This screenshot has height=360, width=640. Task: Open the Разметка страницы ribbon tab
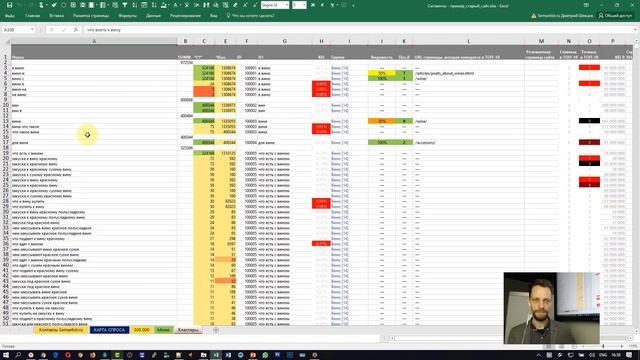91,16
